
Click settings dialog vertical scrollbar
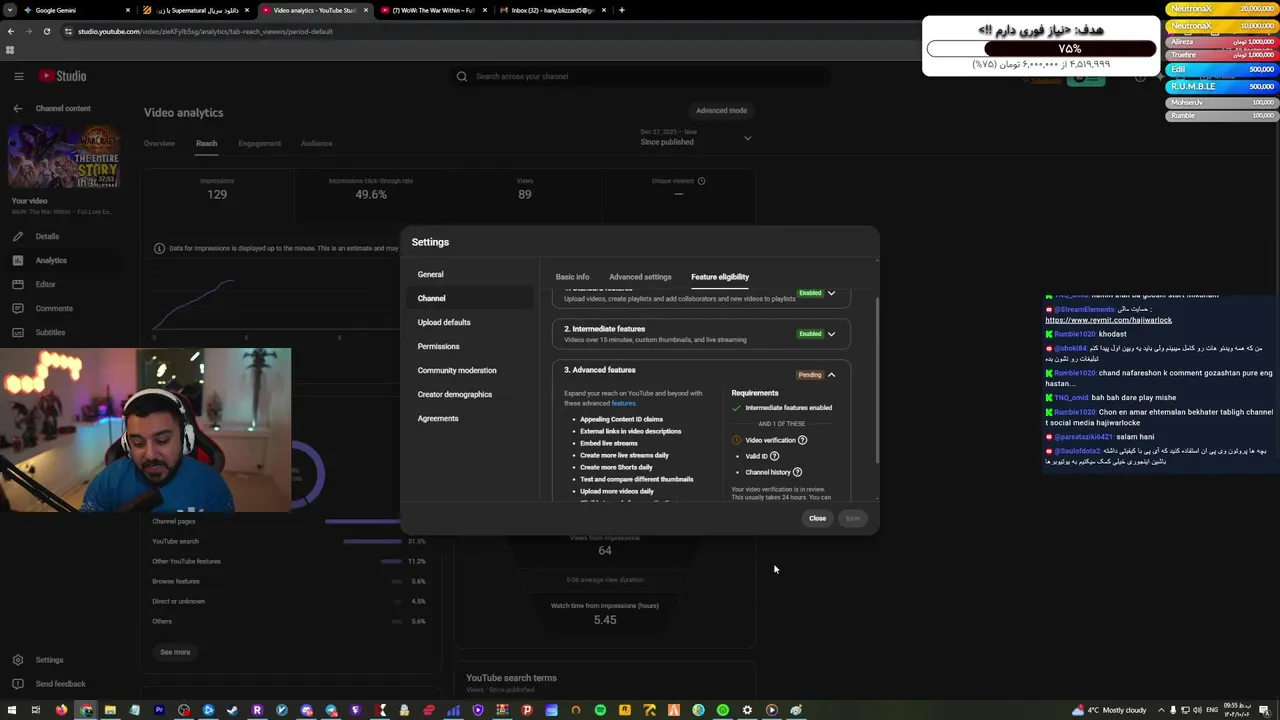[877, 380]
